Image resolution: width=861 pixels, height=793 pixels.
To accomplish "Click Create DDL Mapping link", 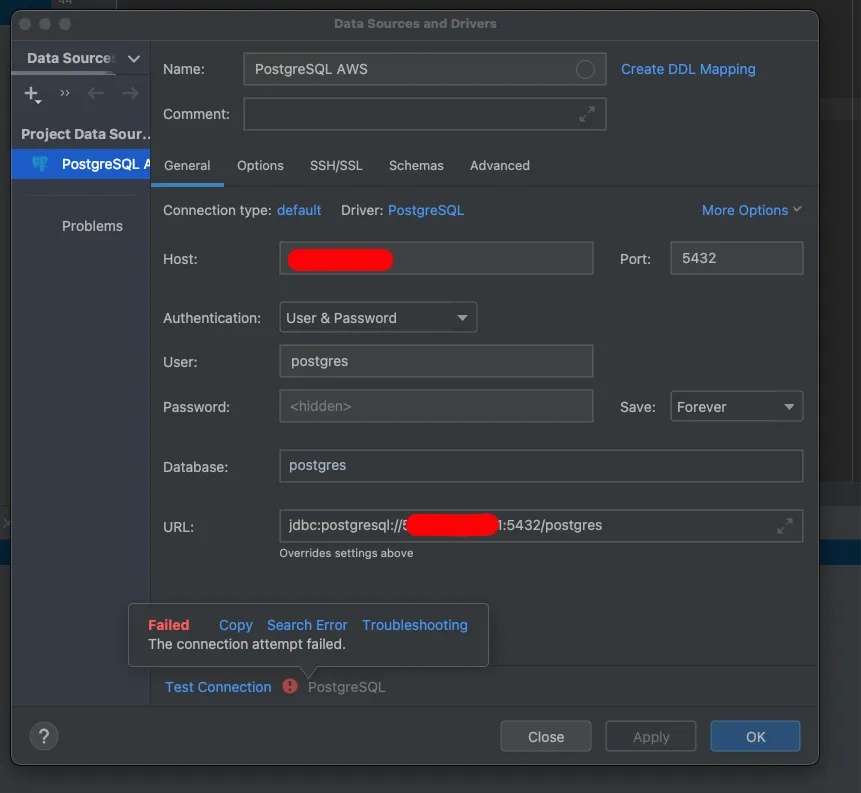I will pos(688,69).
